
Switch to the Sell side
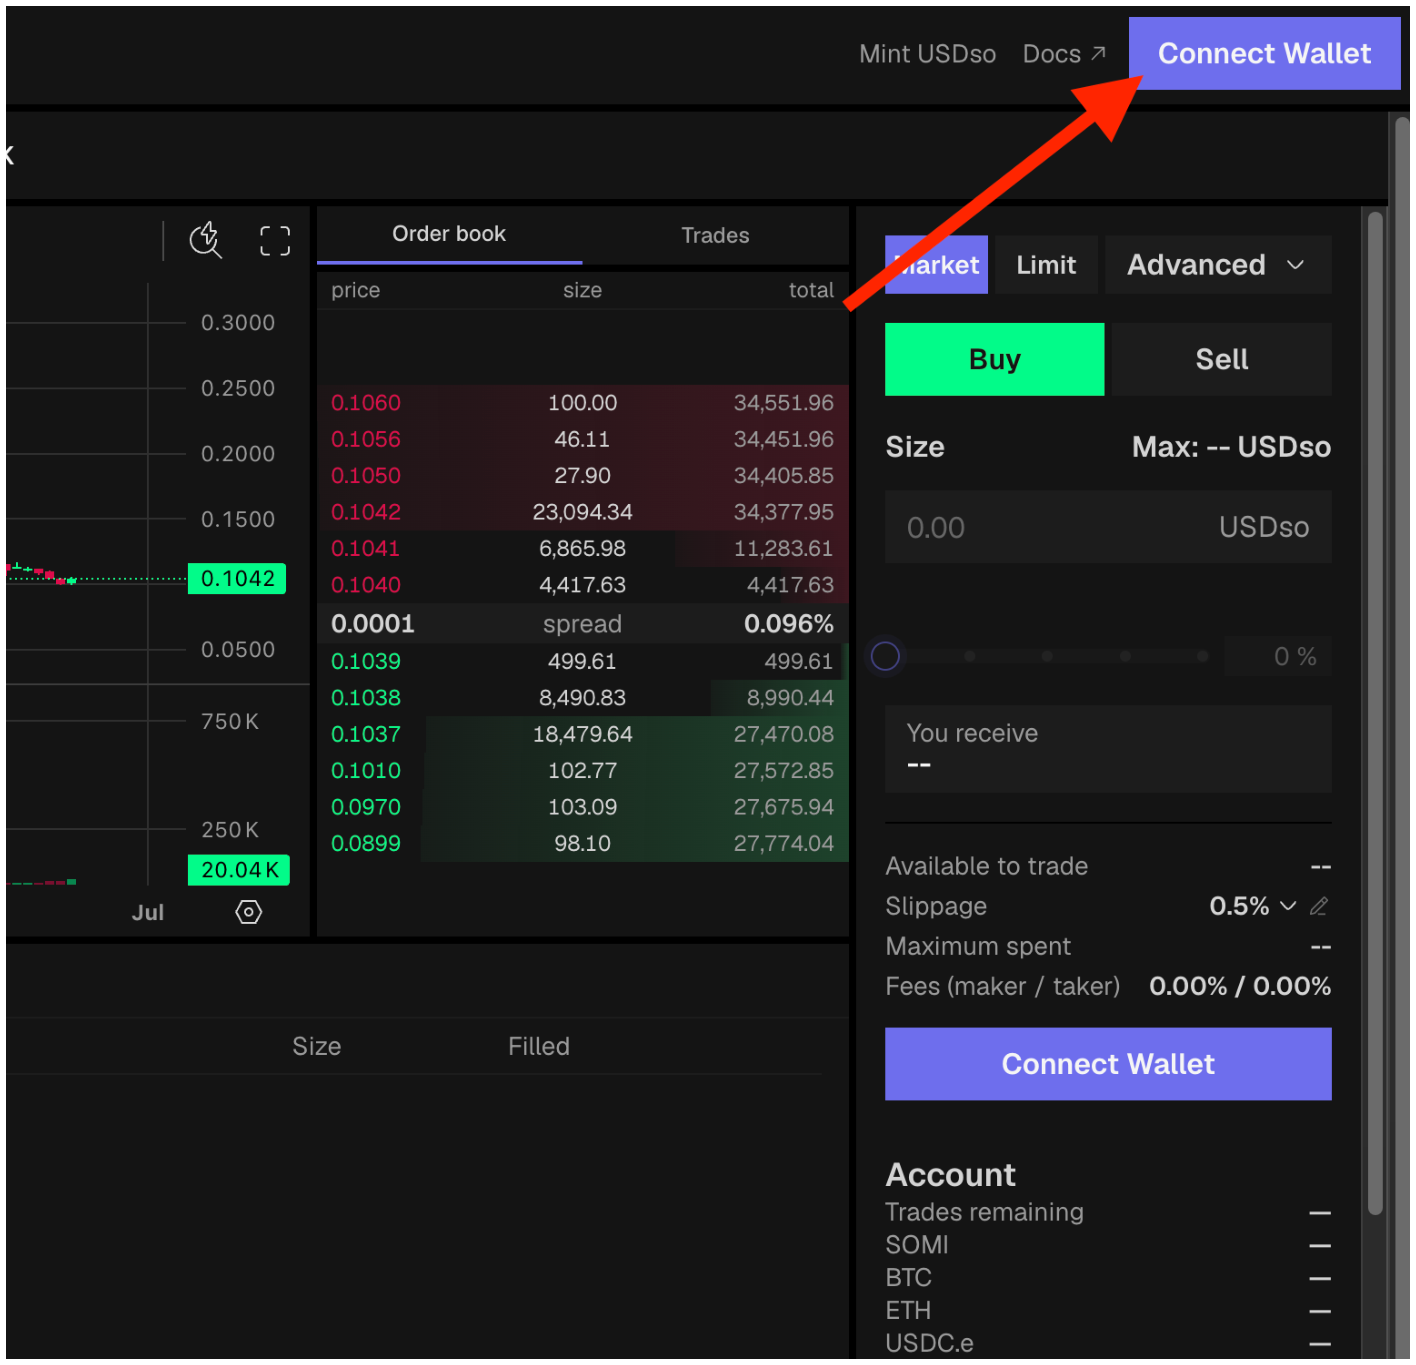pos(1221,359)
